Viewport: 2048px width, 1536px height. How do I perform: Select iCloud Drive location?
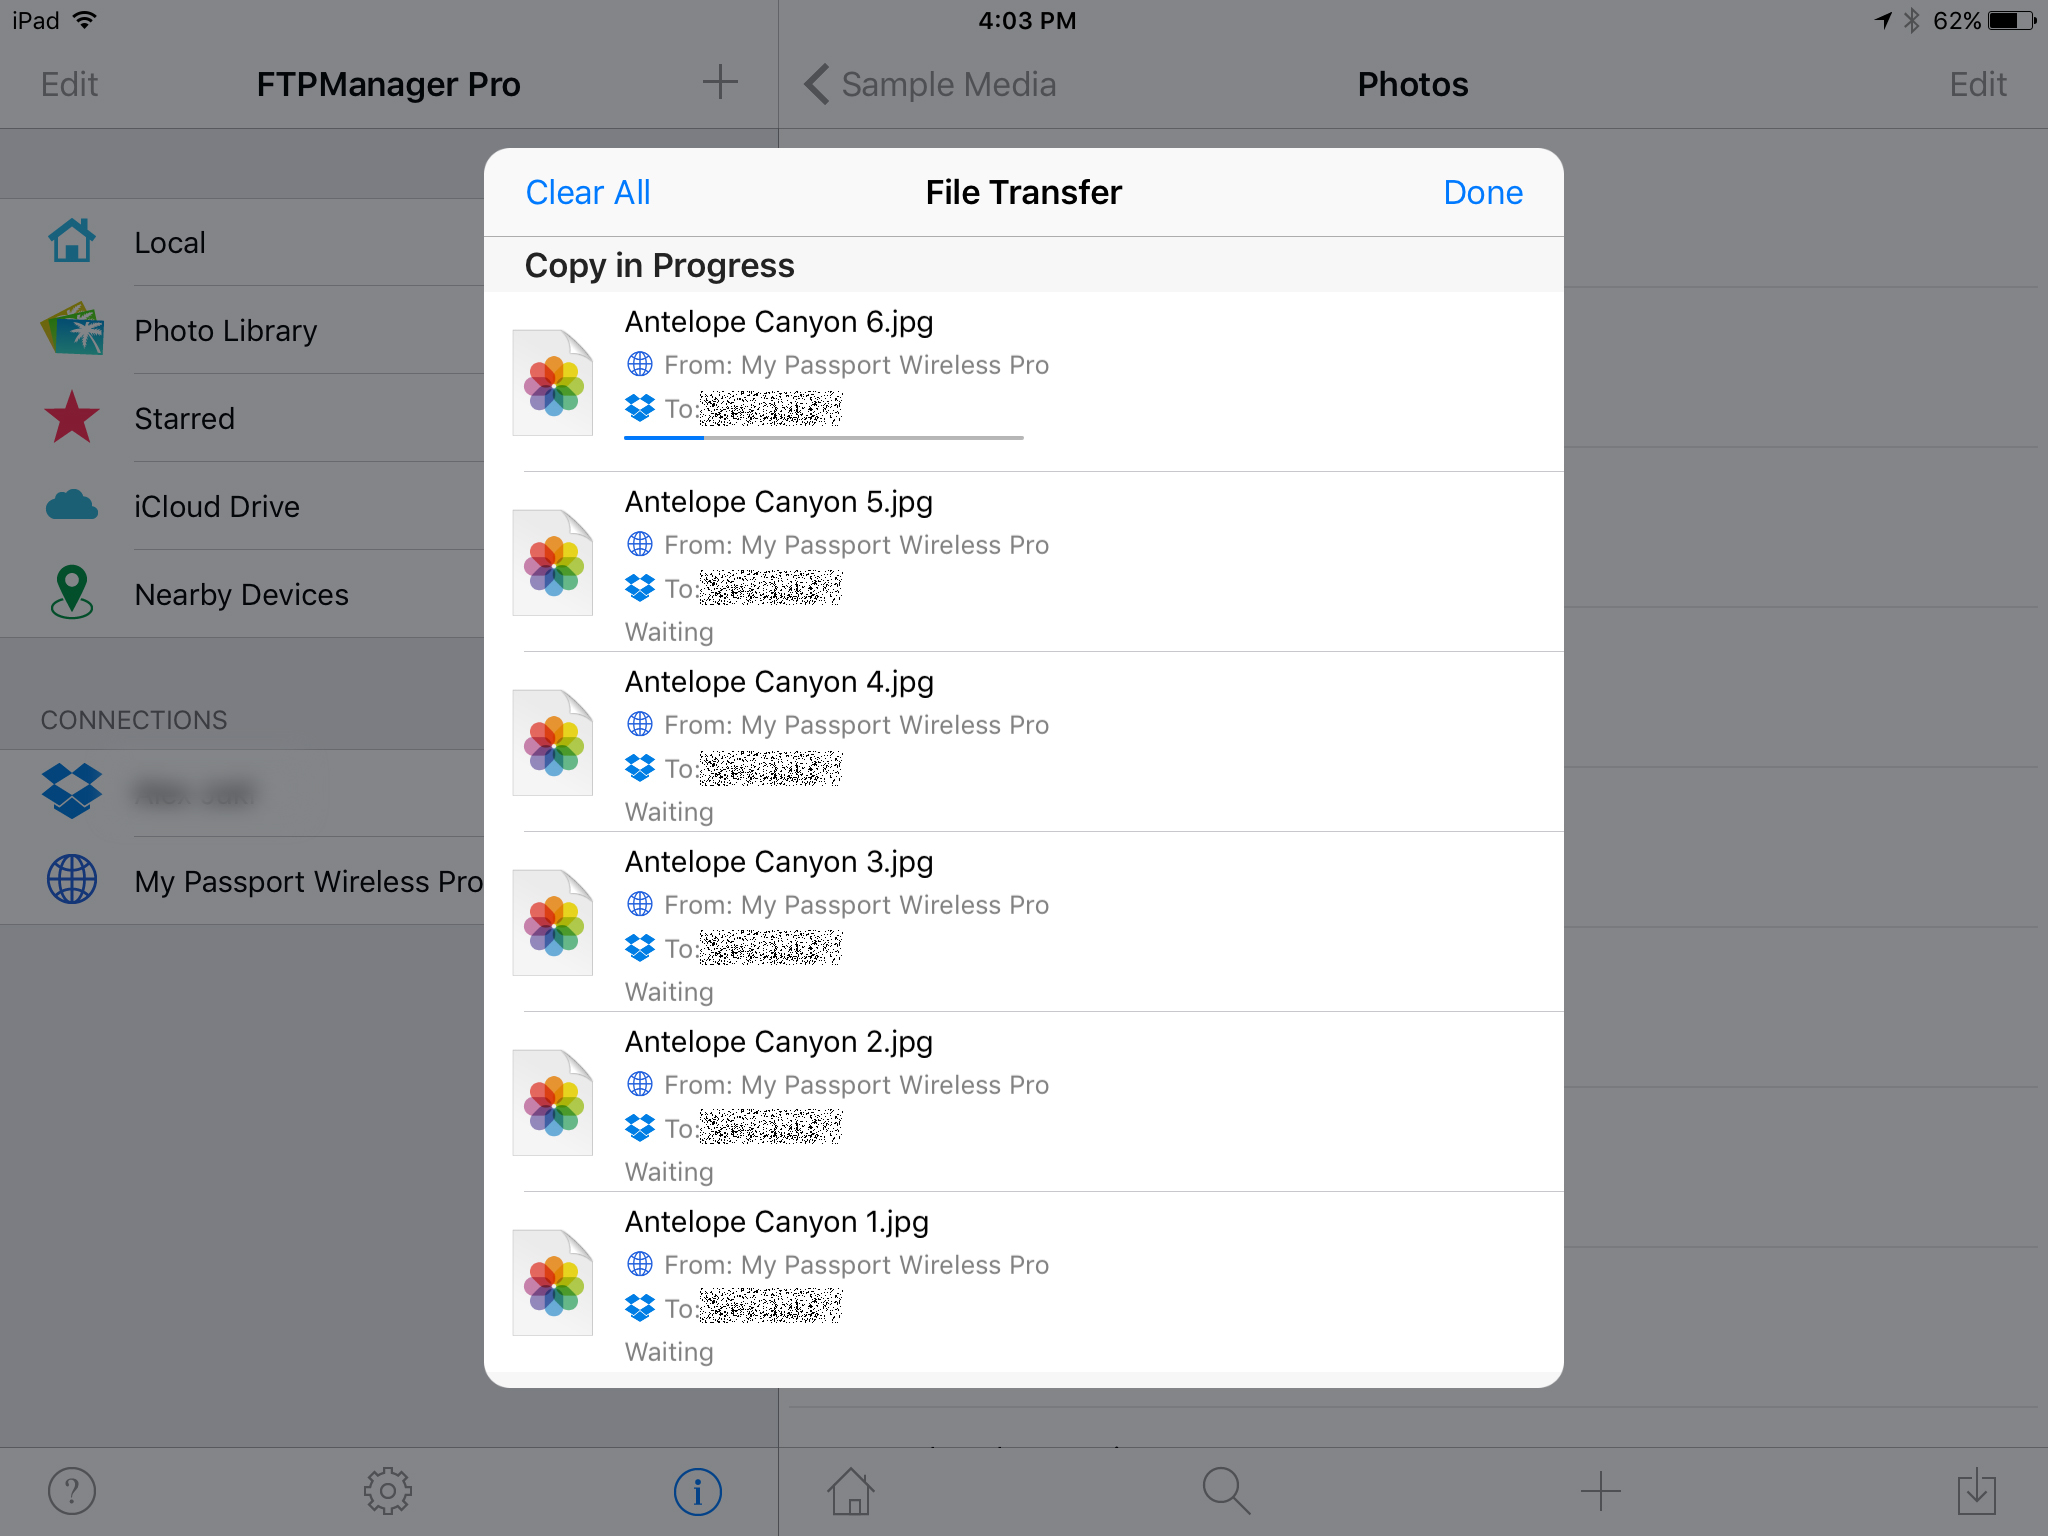[216, 507]
